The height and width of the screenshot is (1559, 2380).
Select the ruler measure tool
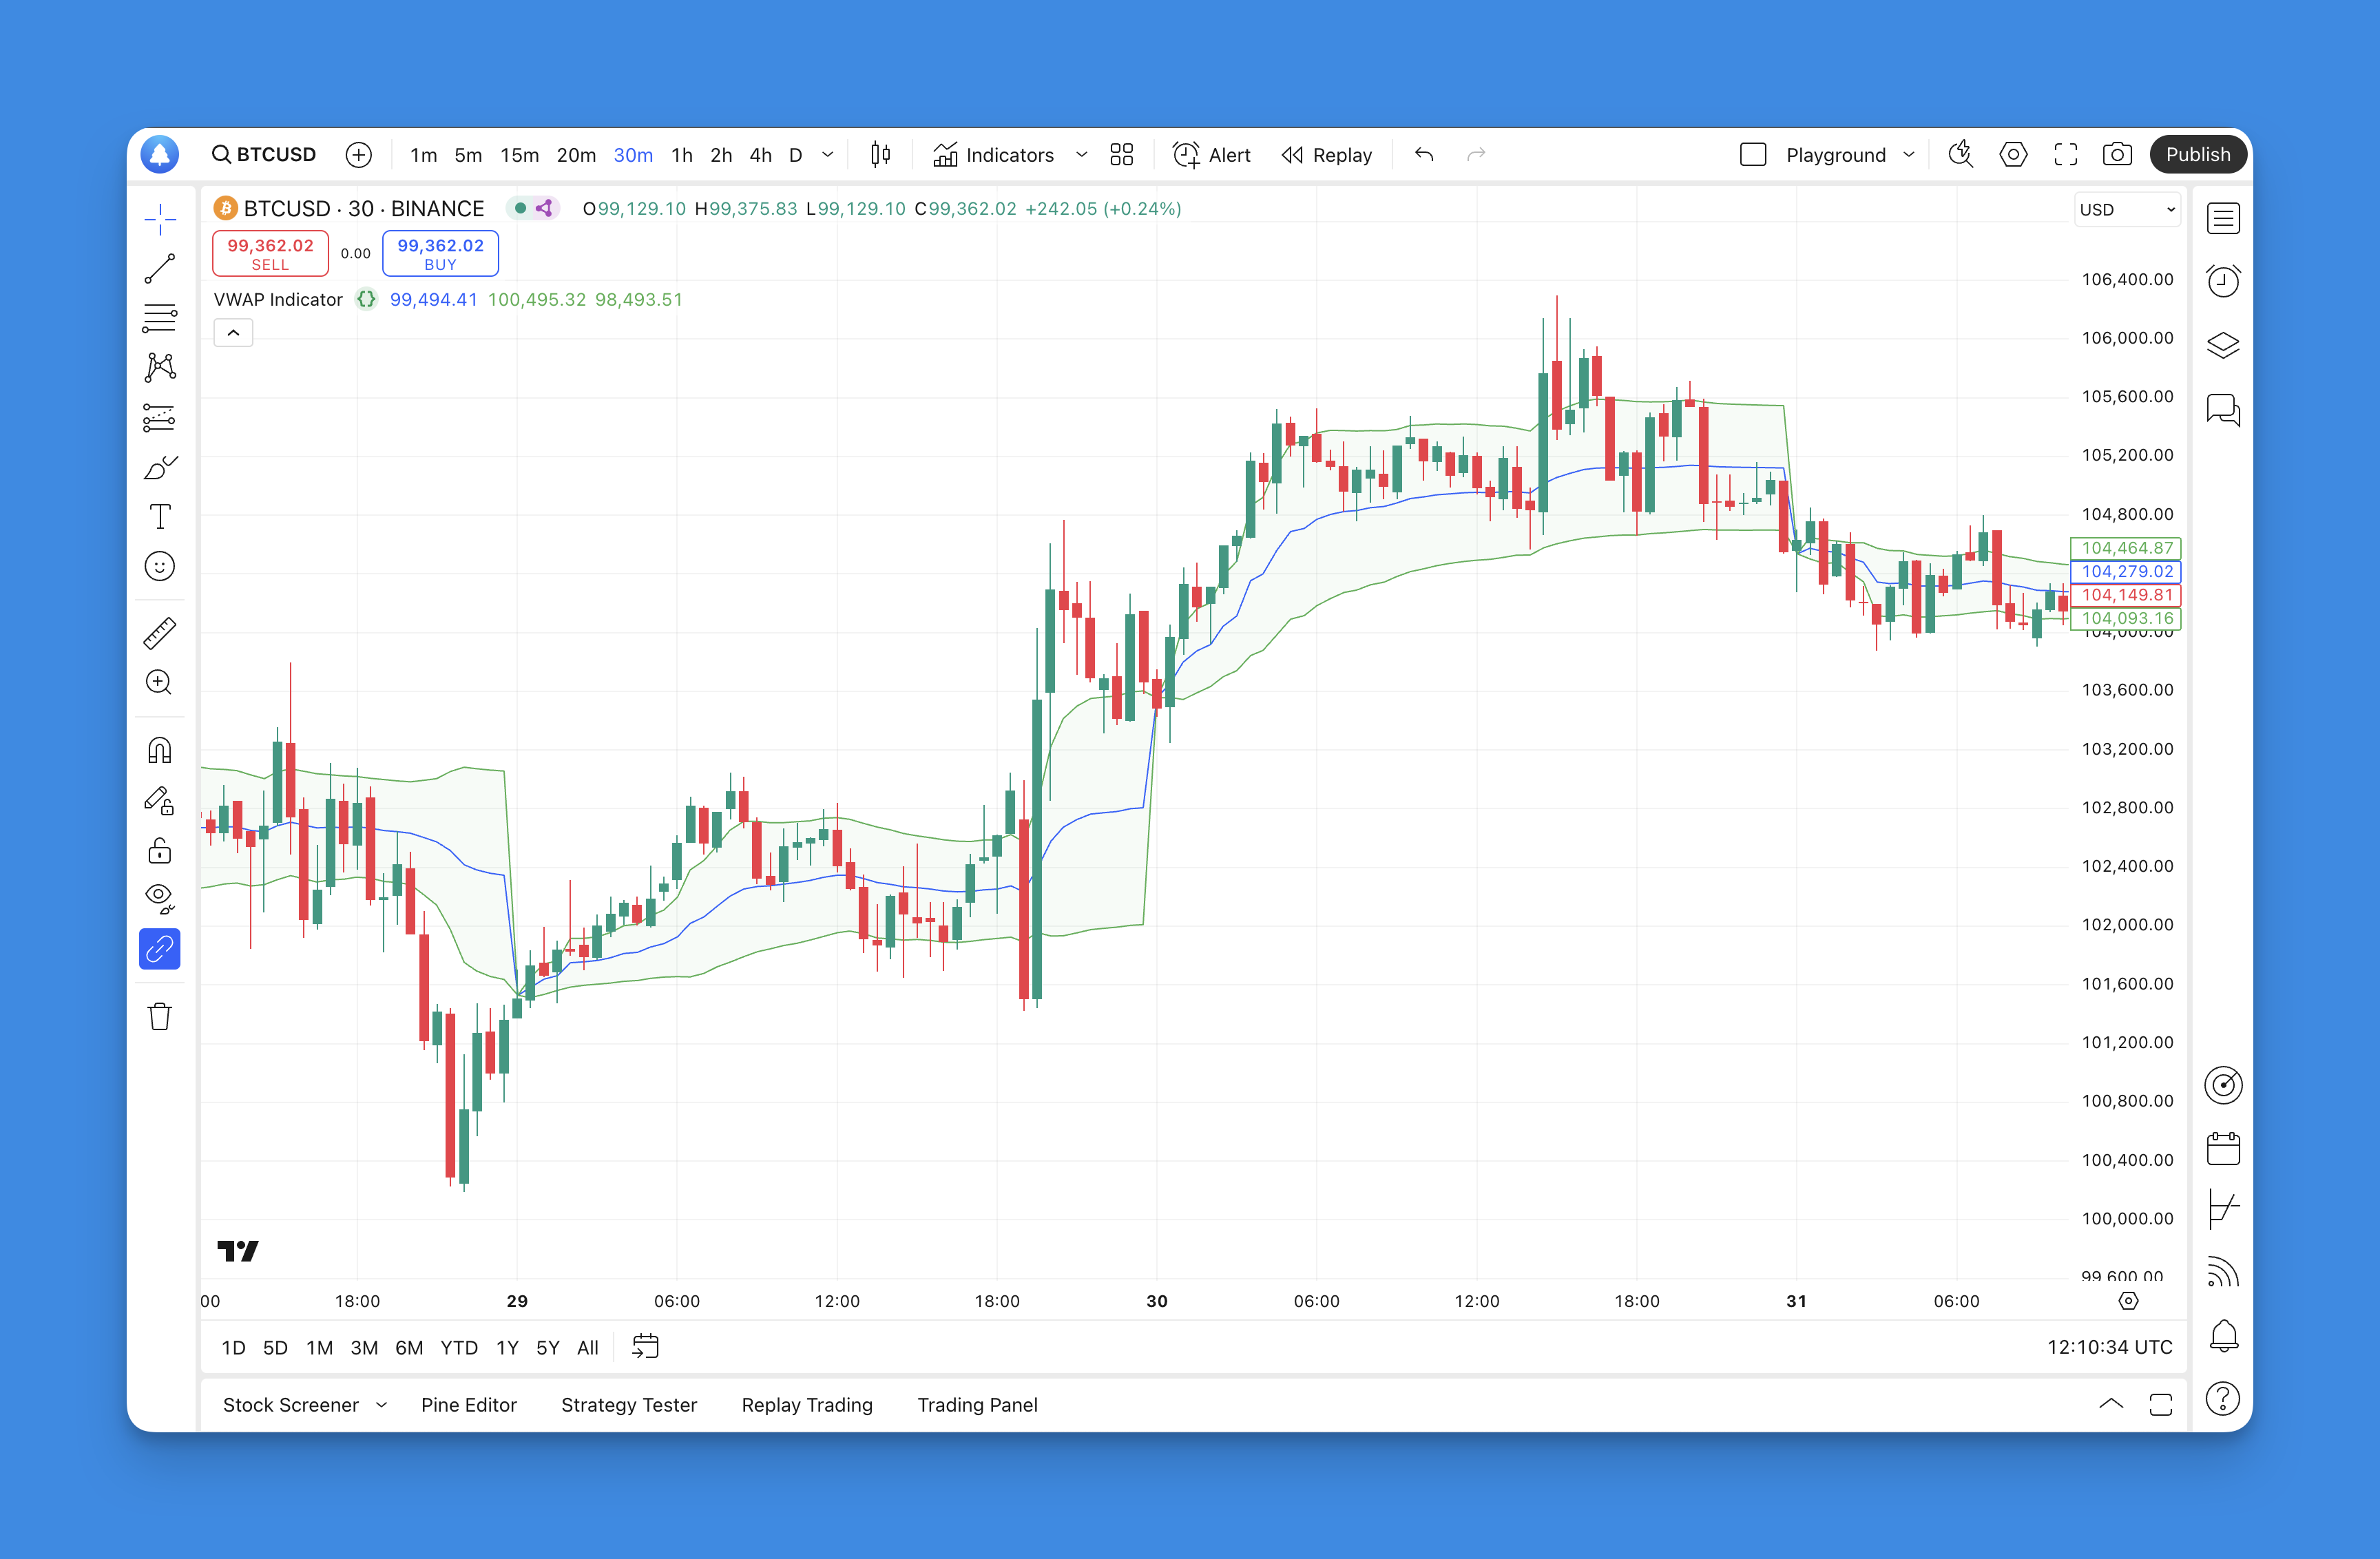[160, 633]
